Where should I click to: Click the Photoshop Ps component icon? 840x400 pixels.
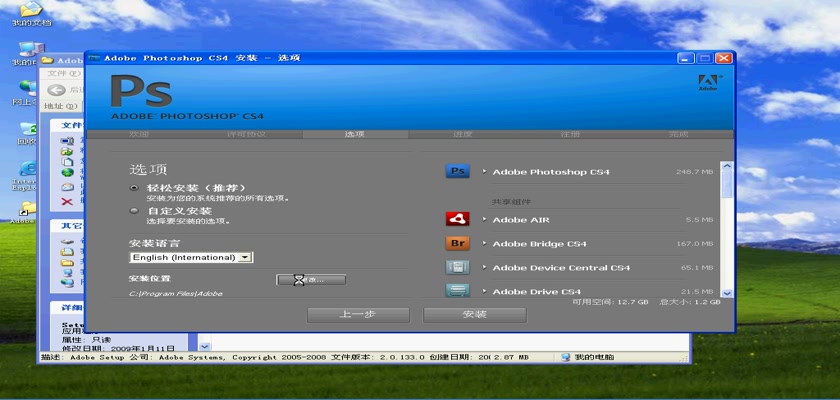(x=458, y=171)
